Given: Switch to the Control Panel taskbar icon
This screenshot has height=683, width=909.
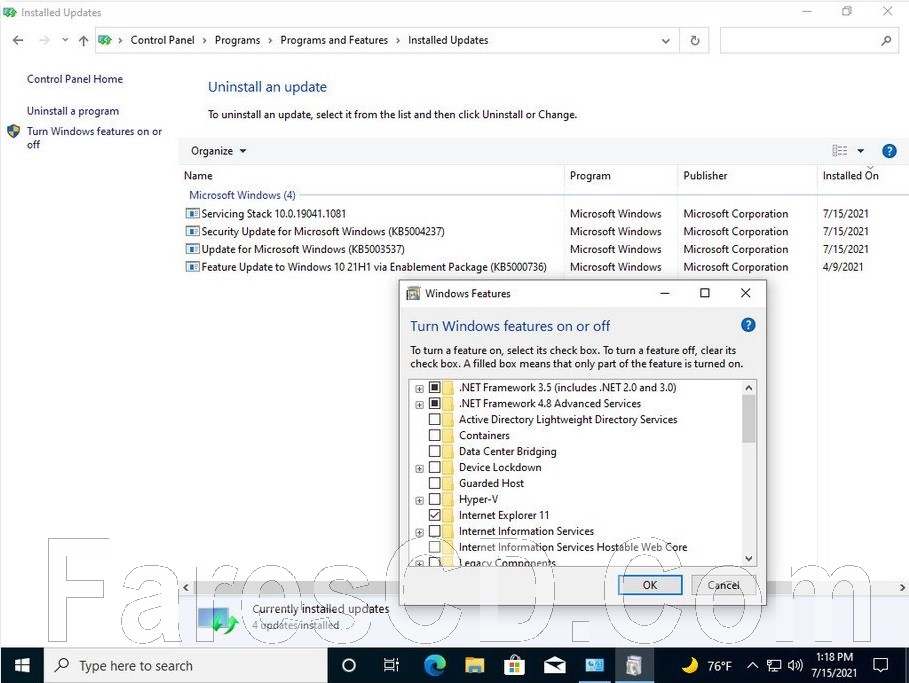Looking at the screenshot, I should click(594, 665).
